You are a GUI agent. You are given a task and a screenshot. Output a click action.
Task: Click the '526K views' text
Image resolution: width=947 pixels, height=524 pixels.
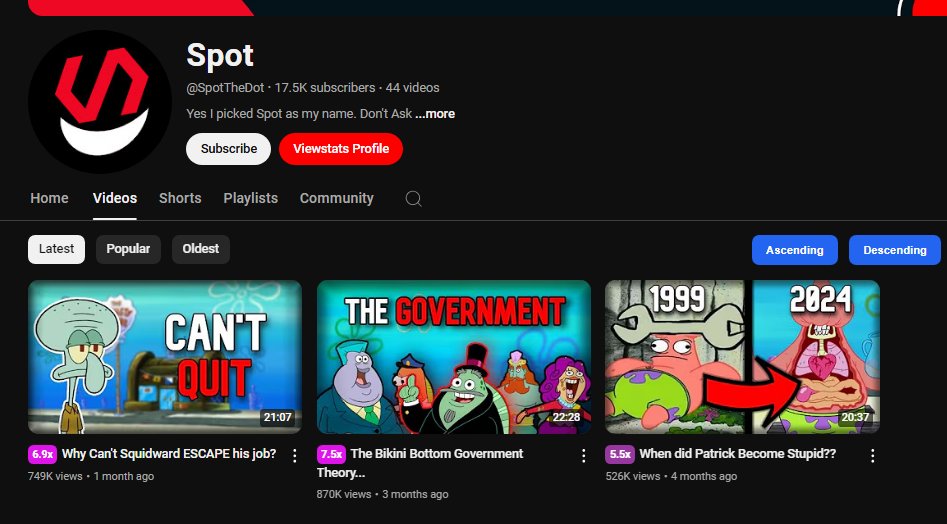[633, 476]
